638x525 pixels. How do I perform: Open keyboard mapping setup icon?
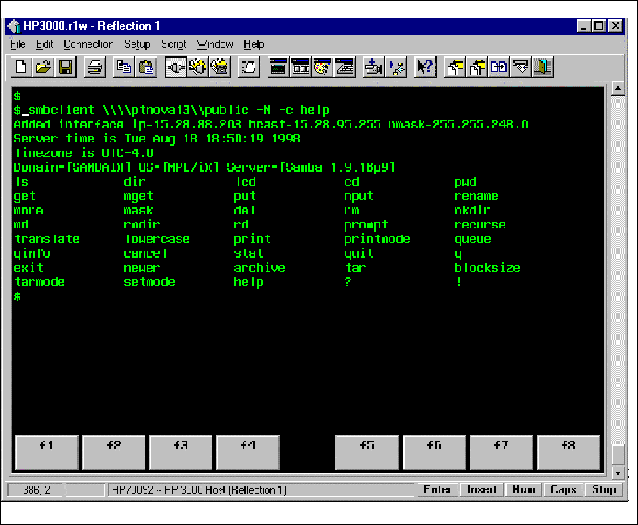click(345, 67)
